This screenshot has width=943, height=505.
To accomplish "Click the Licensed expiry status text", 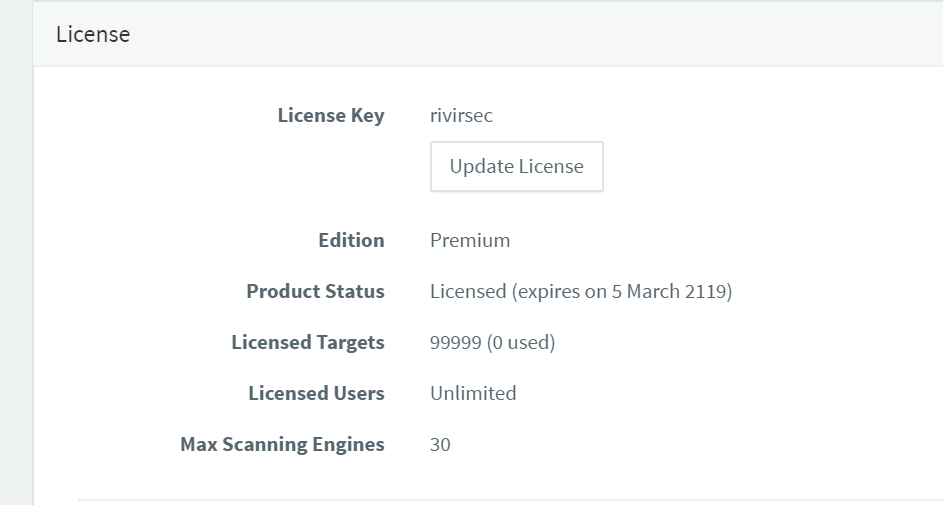I will pyautogui.click(x=581, y=291).
